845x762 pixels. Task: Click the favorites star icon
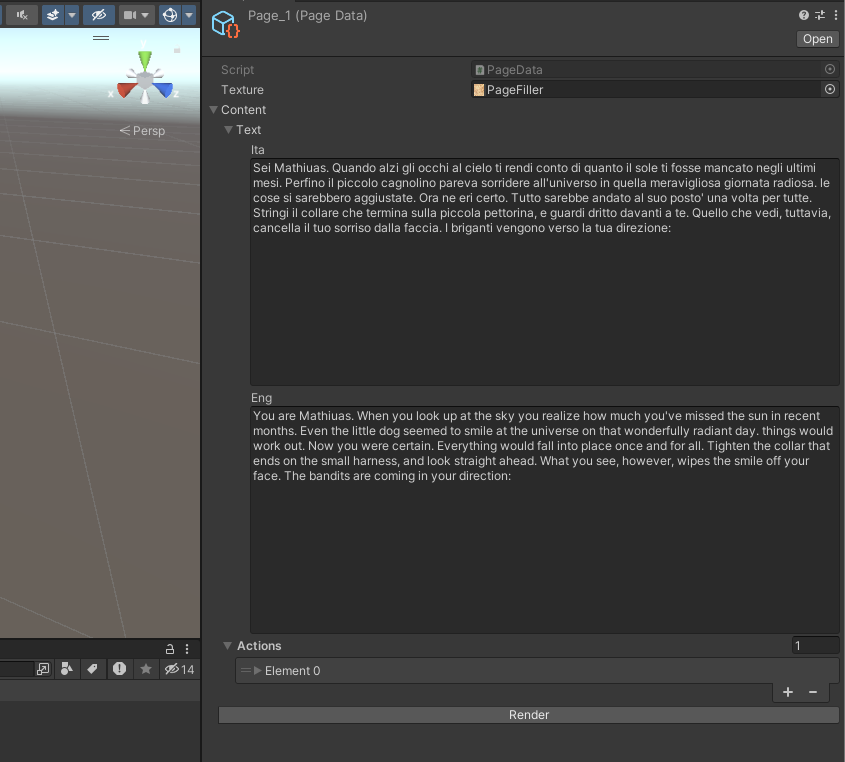tap(146, 669)
